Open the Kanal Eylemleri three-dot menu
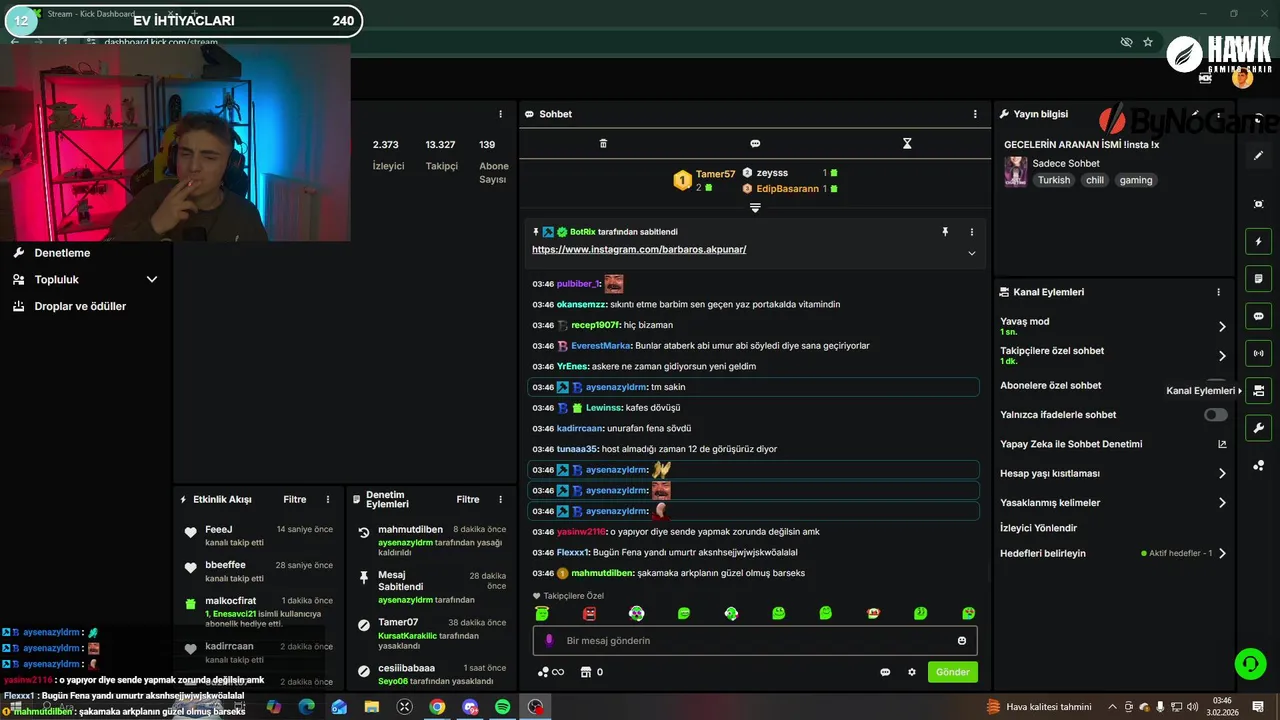The width and height of the screenshot is (1280, 720). click(1218, 292)
